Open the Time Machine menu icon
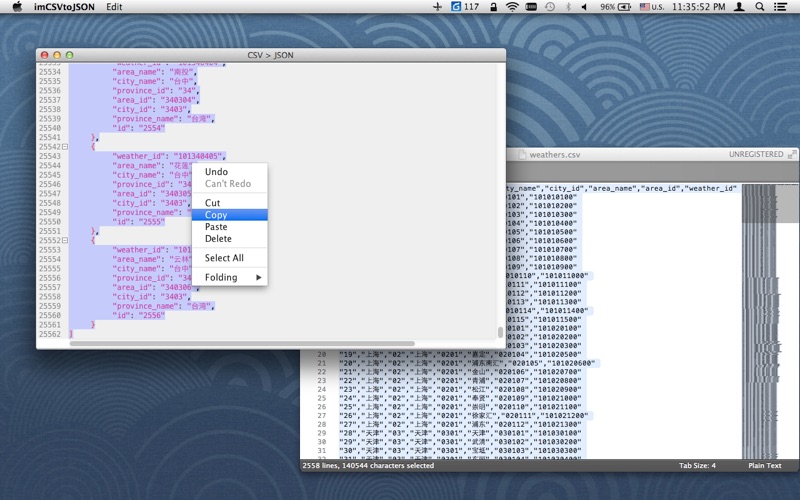Screen dimensions: 800x500 [x=549, y=7]
